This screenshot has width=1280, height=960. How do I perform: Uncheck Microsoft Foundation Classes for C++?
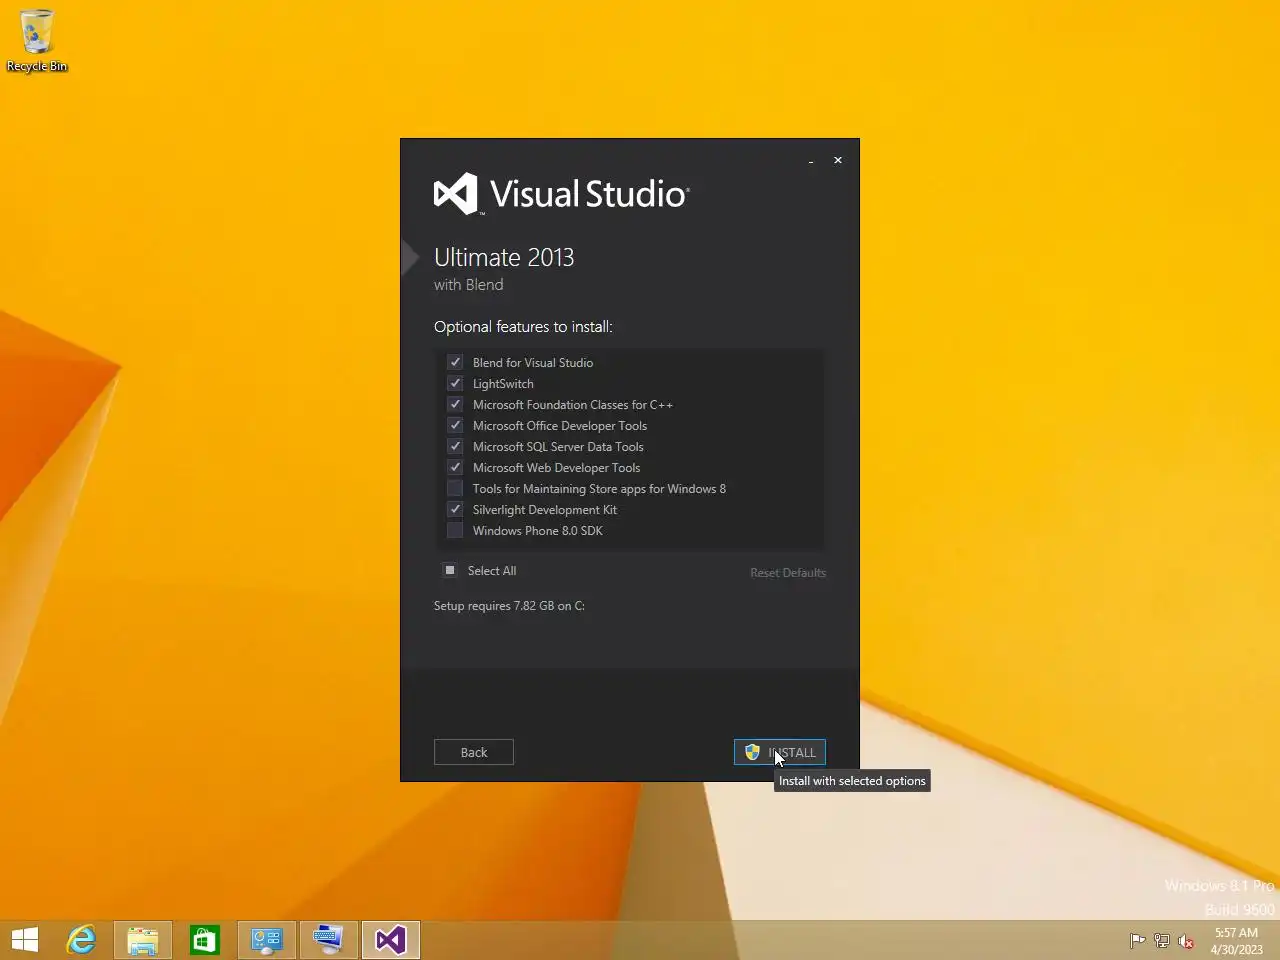(455, 404)
